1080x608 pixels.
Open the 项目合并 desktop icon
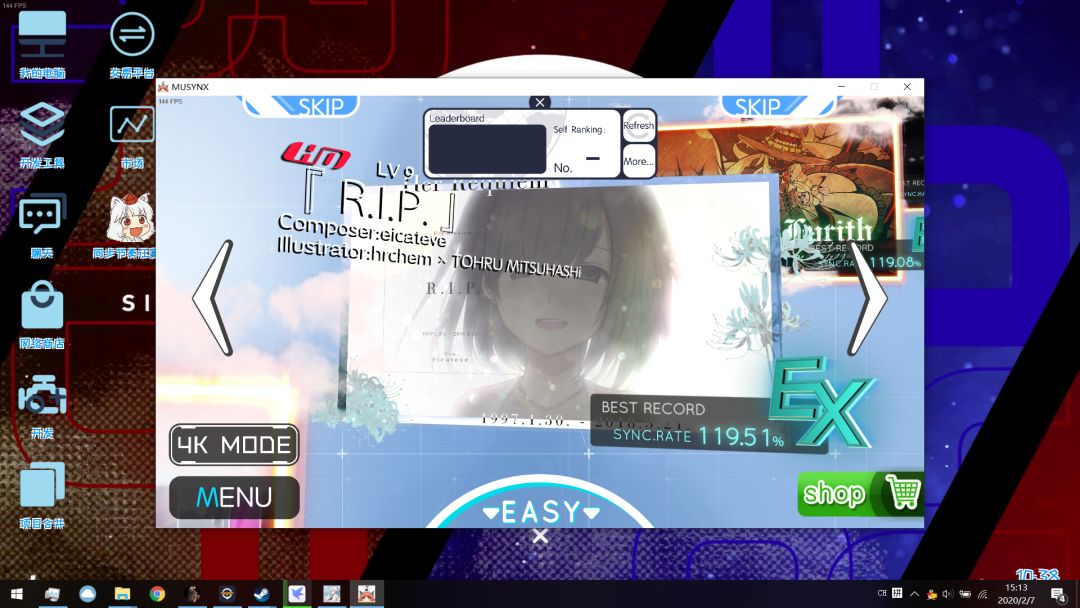pos(42,496)
